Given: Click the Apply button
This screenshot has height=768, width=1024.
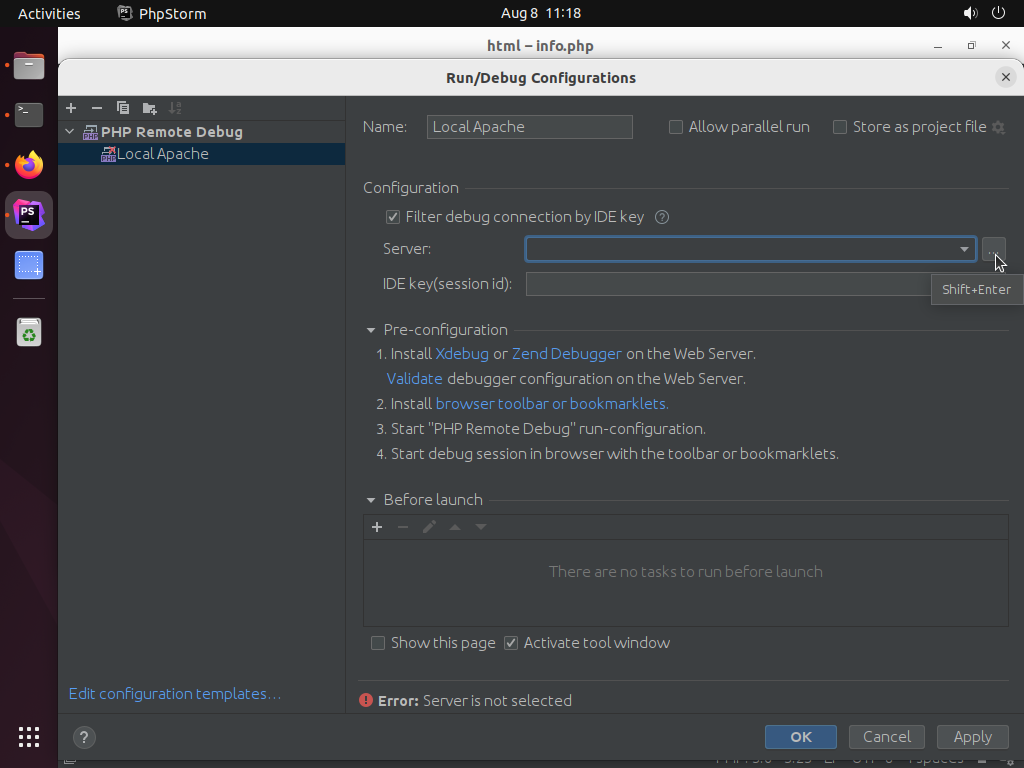Looking at the screenshot, I should pos(972,737).
